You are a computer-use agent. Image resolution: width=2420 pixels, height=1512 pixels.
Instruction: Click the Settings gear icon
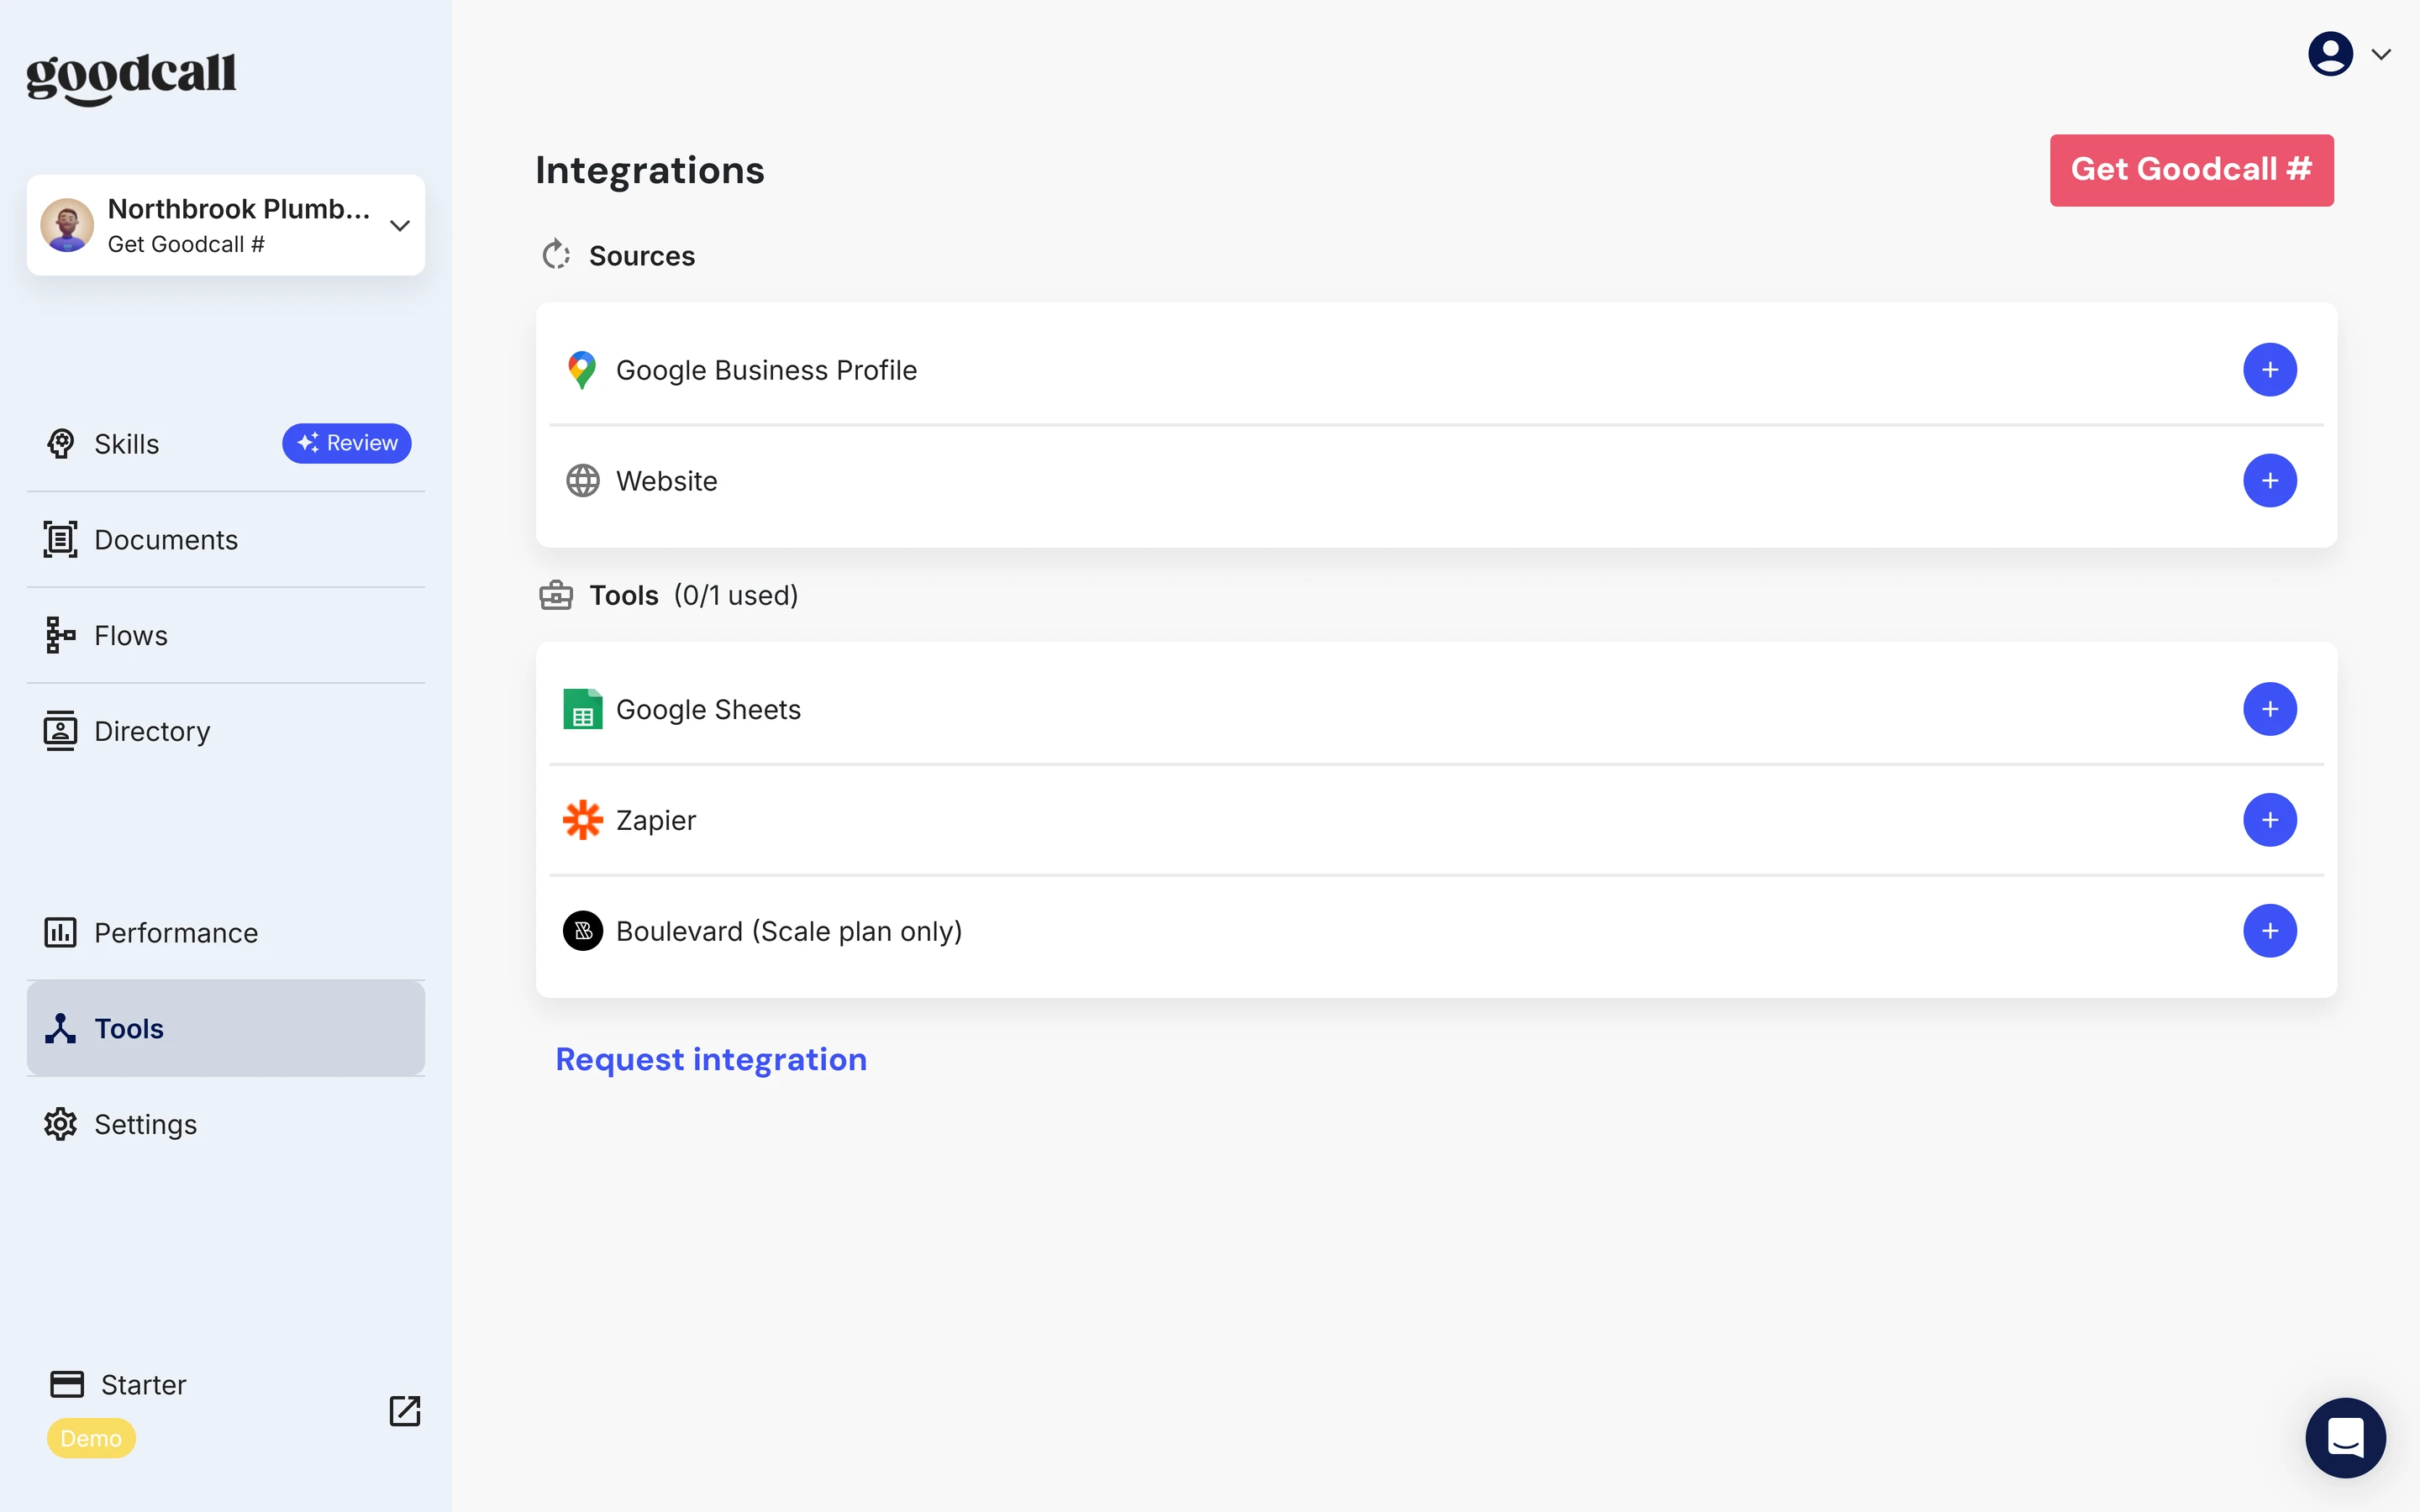pos(60,1124)
